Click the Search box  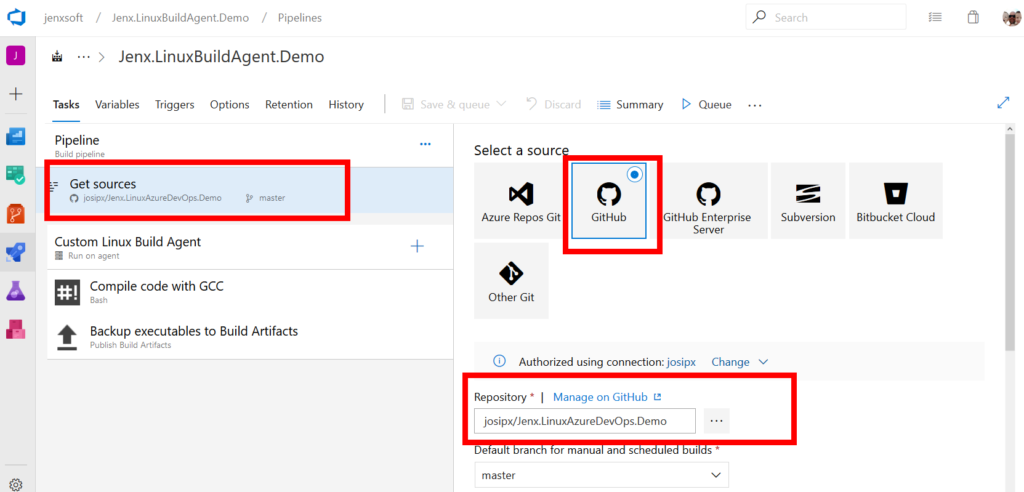click(x=825, y=18)
